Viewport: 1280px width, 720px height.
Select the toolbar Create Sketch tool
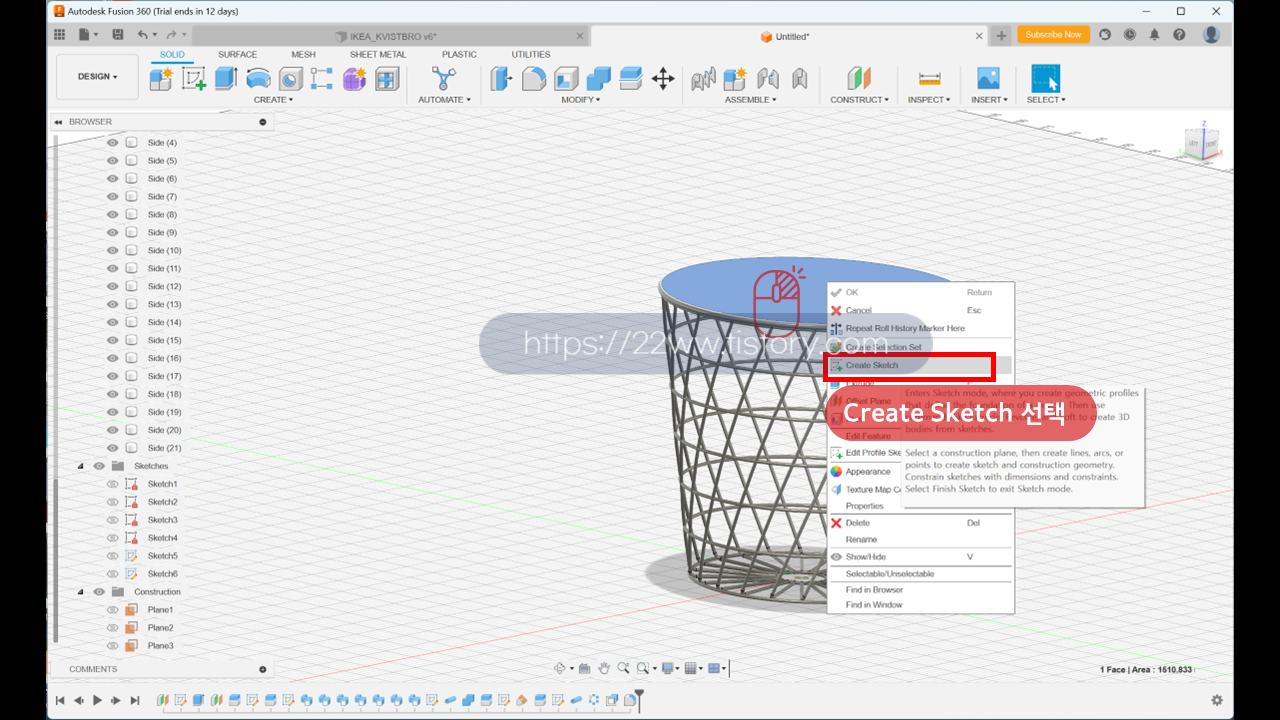194,78
